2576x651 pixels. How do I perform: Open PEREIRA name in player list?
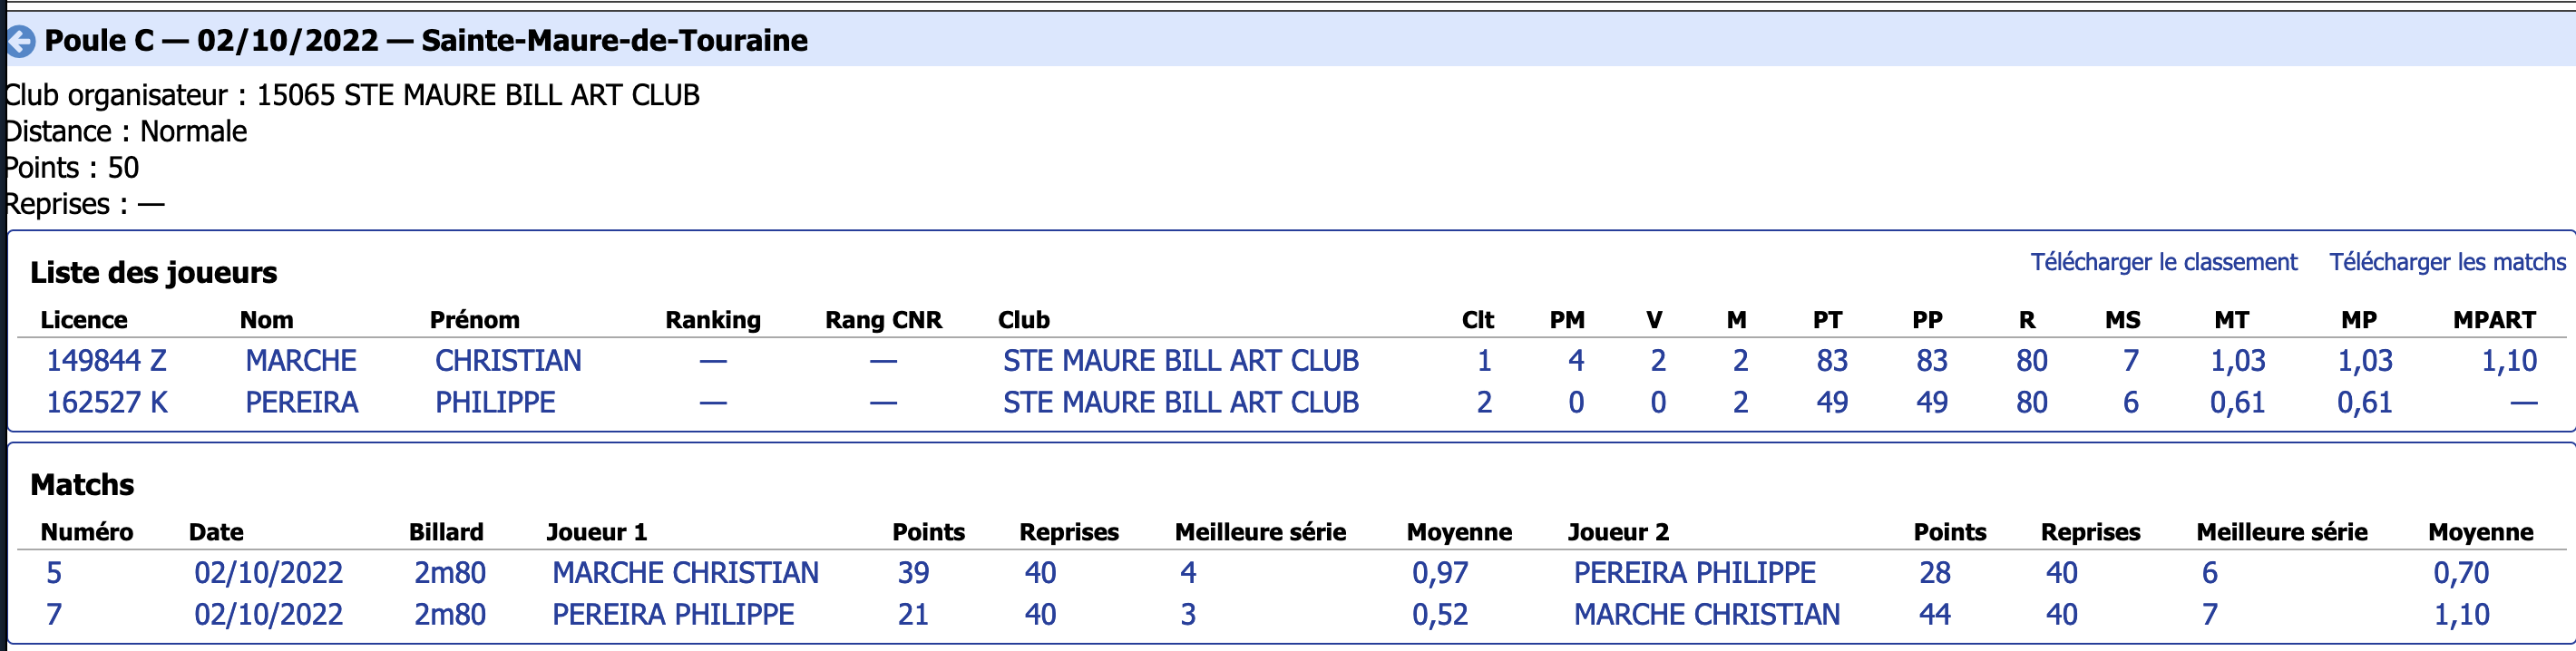click(x=302, y=402)
